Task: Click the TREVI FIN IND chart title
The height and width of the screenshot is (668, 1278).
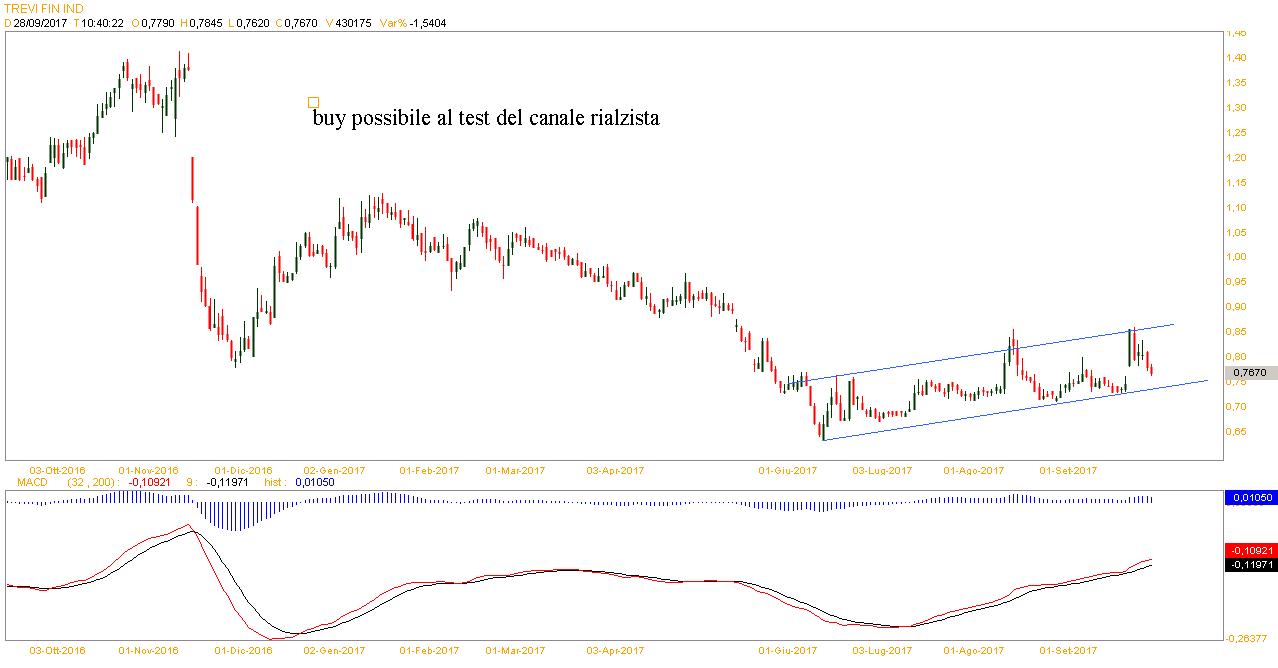Action: point(43,8)
